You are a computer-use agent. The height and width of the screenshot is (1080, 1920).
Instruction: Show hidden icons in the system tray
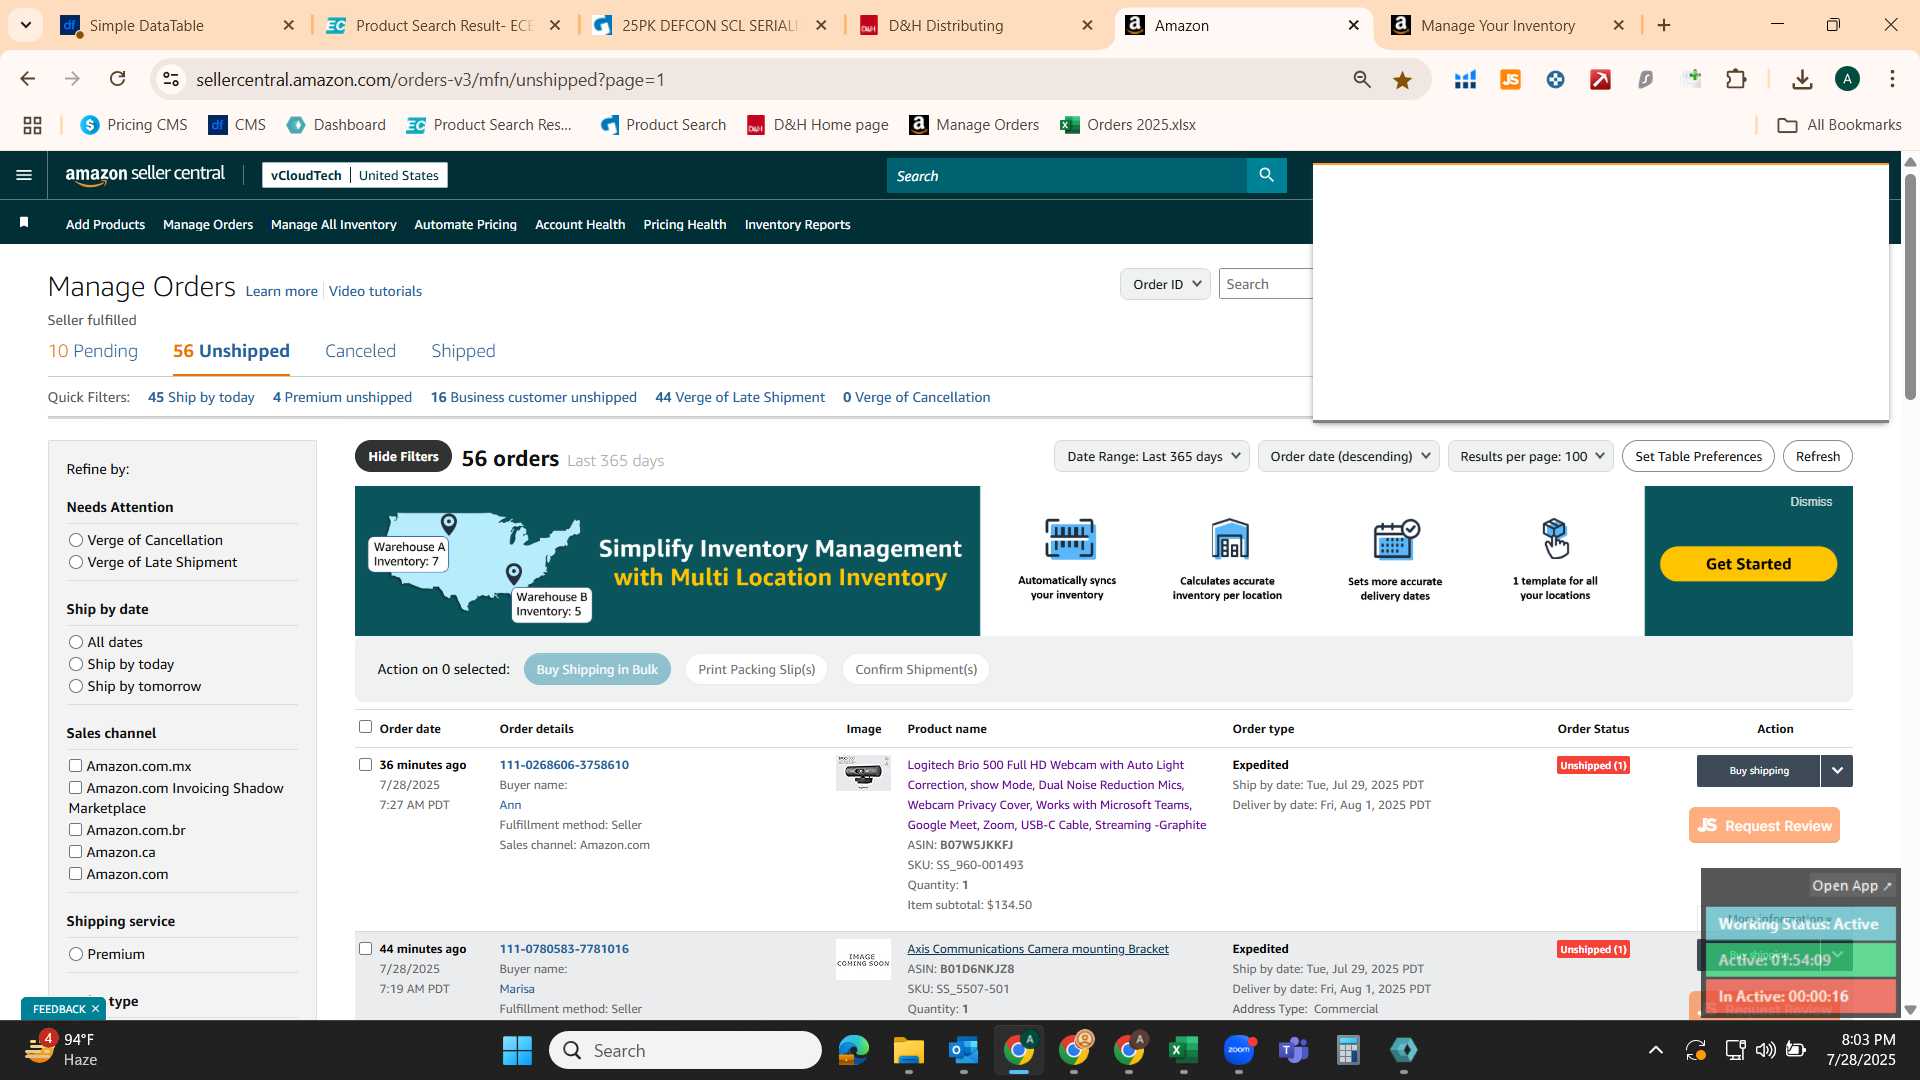click(x=1656, y=1050)
